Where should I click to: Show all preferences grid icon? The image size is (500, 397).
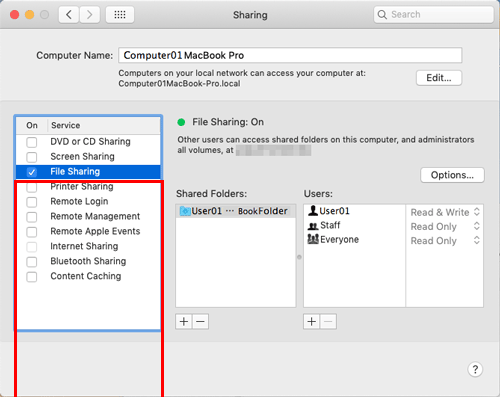tap(120, 15)
